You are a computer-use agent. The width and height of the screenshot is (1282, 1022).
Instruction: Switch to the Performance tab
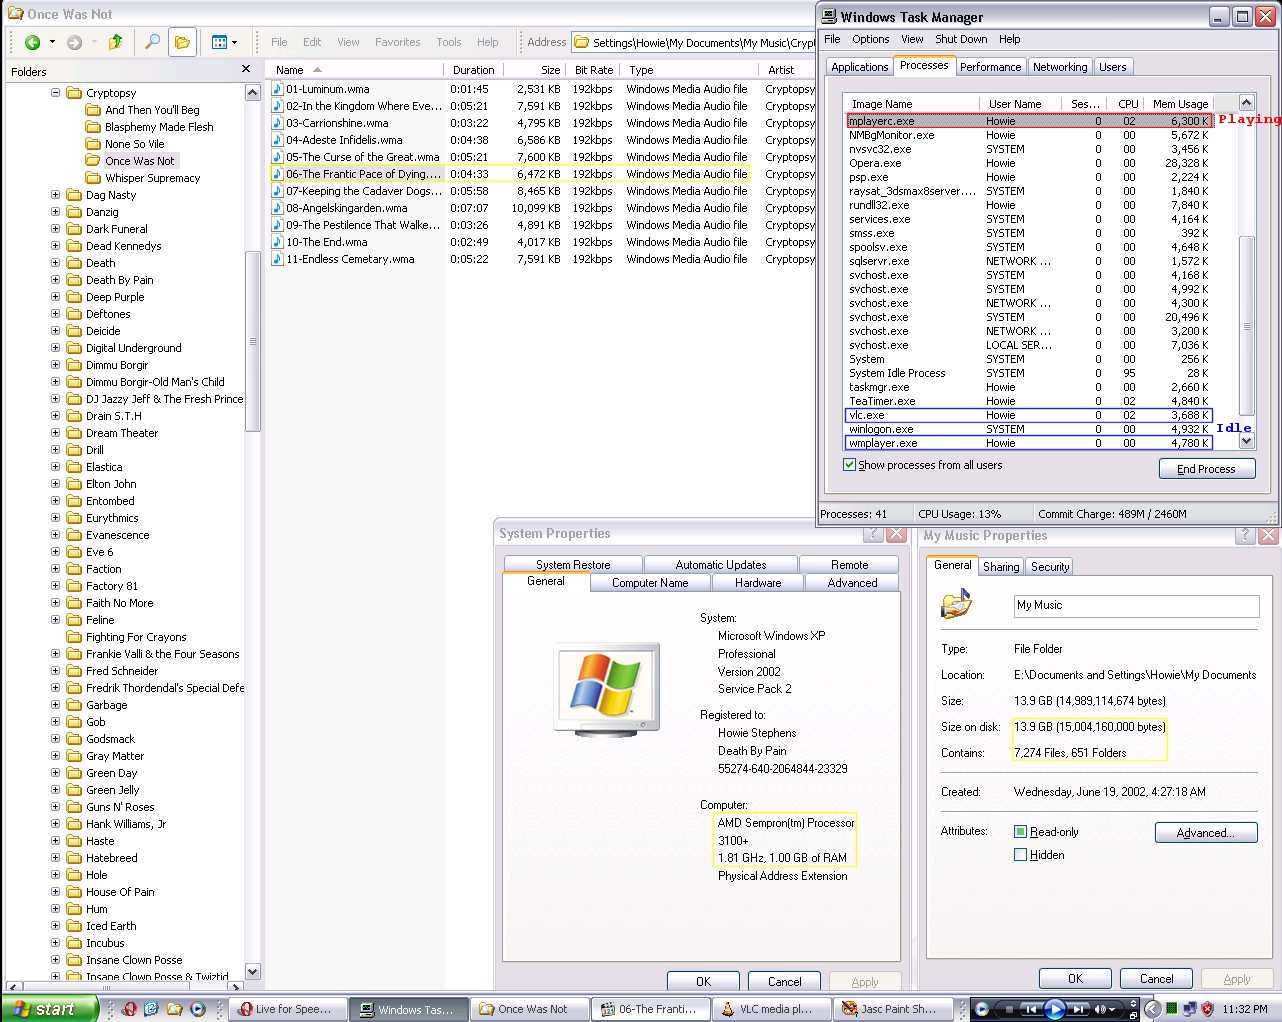(x=990, y=67)
